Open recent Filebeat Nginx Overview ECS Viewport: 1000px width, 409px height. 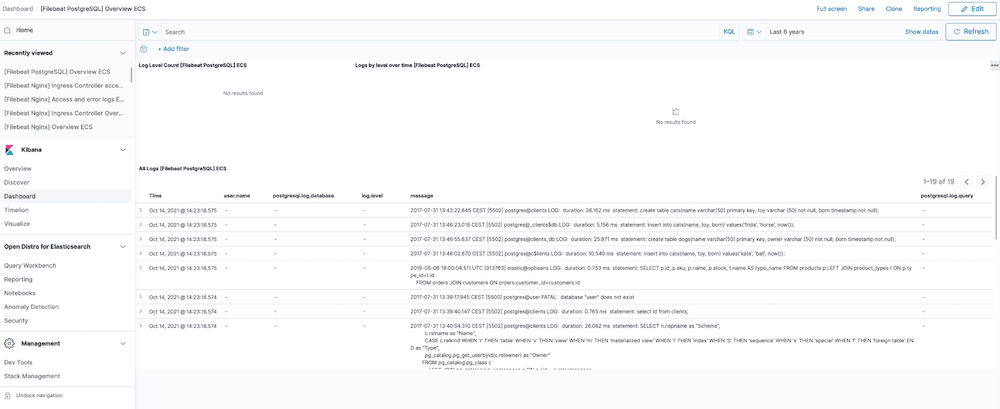tap(48, 127)
